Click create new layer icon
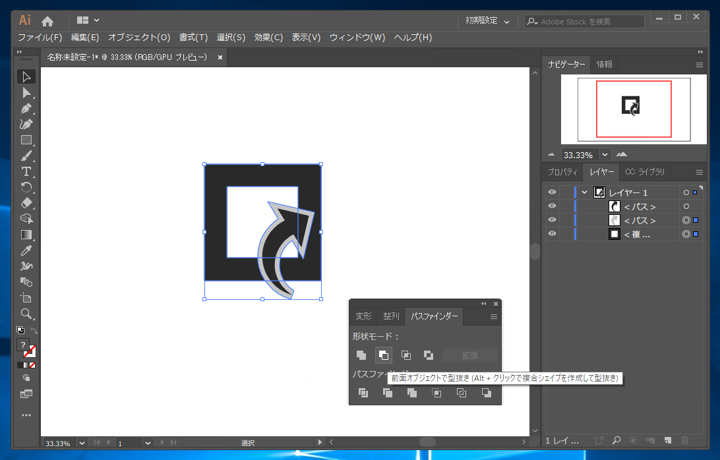 [668, 440]
